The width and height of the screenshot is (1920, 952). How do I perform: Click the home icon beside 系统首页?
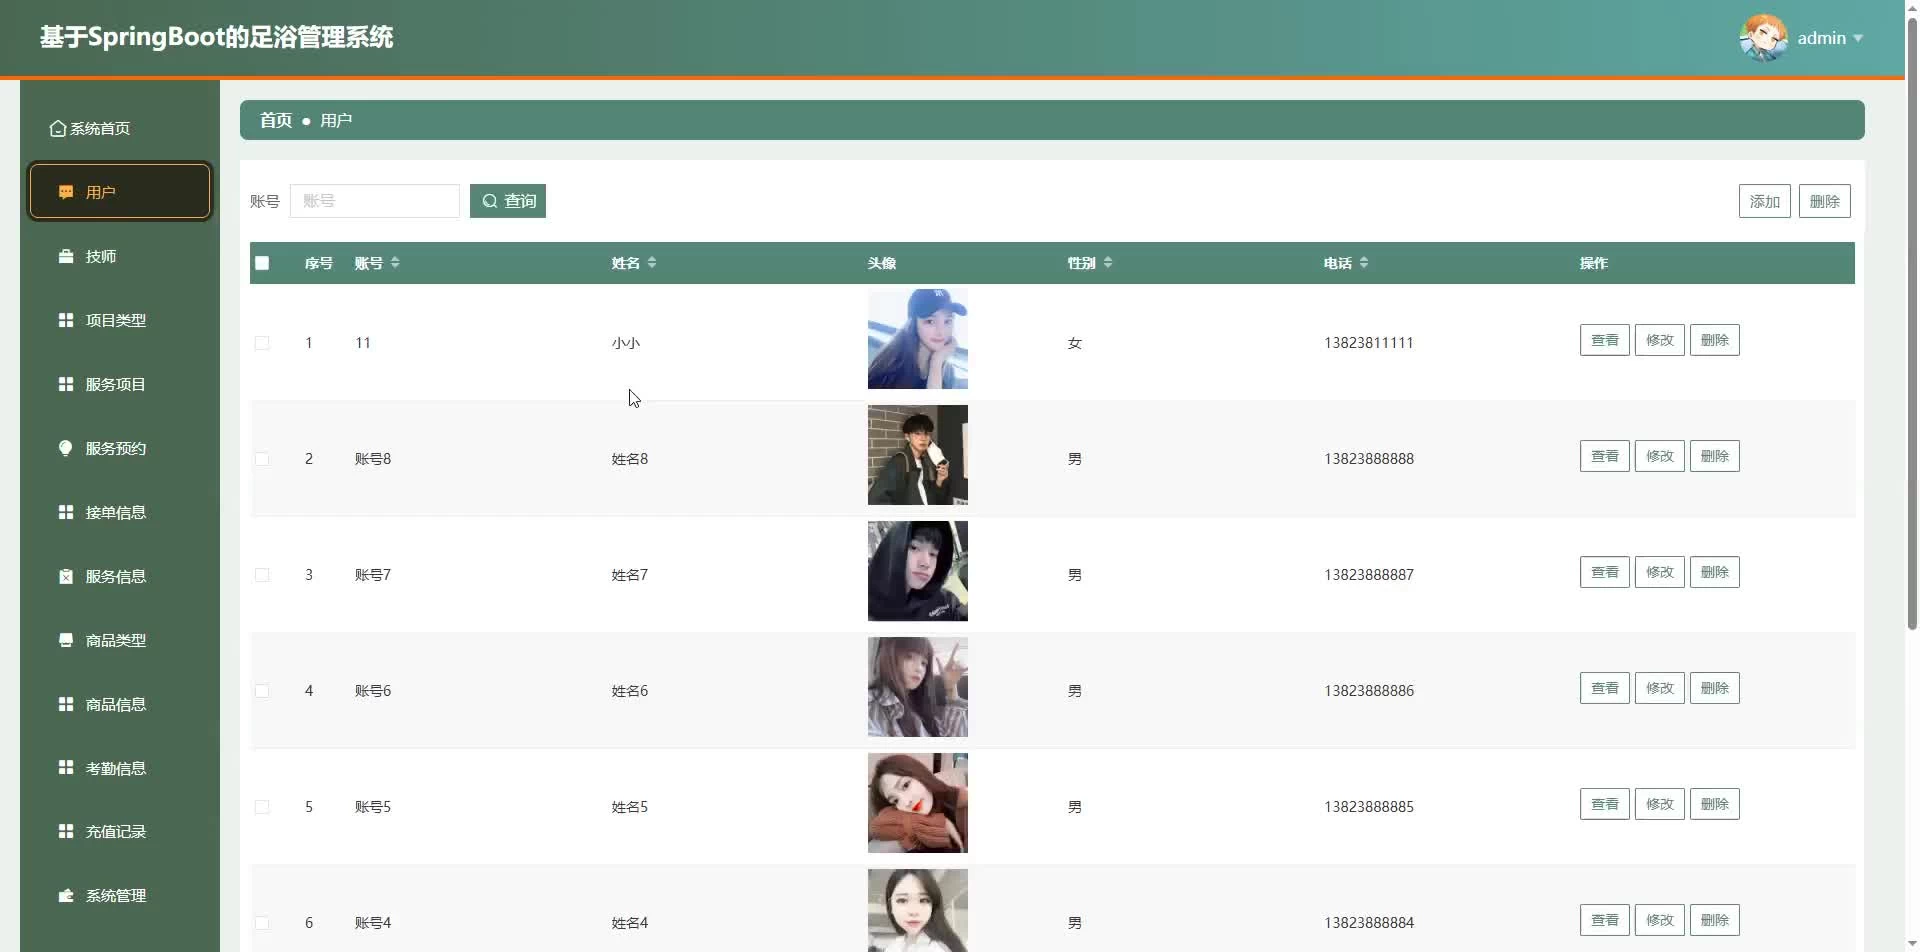58,128
